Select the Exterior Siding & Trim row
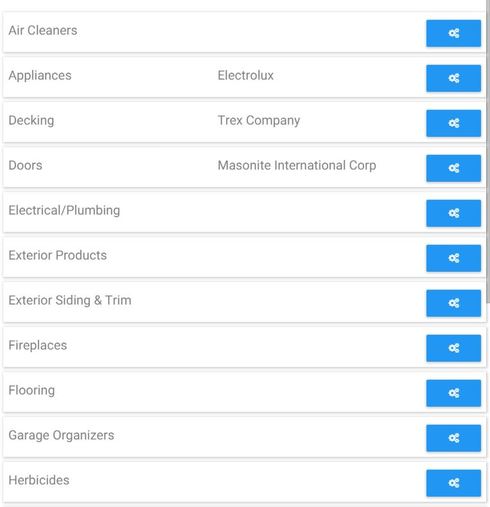 [244, 302]
